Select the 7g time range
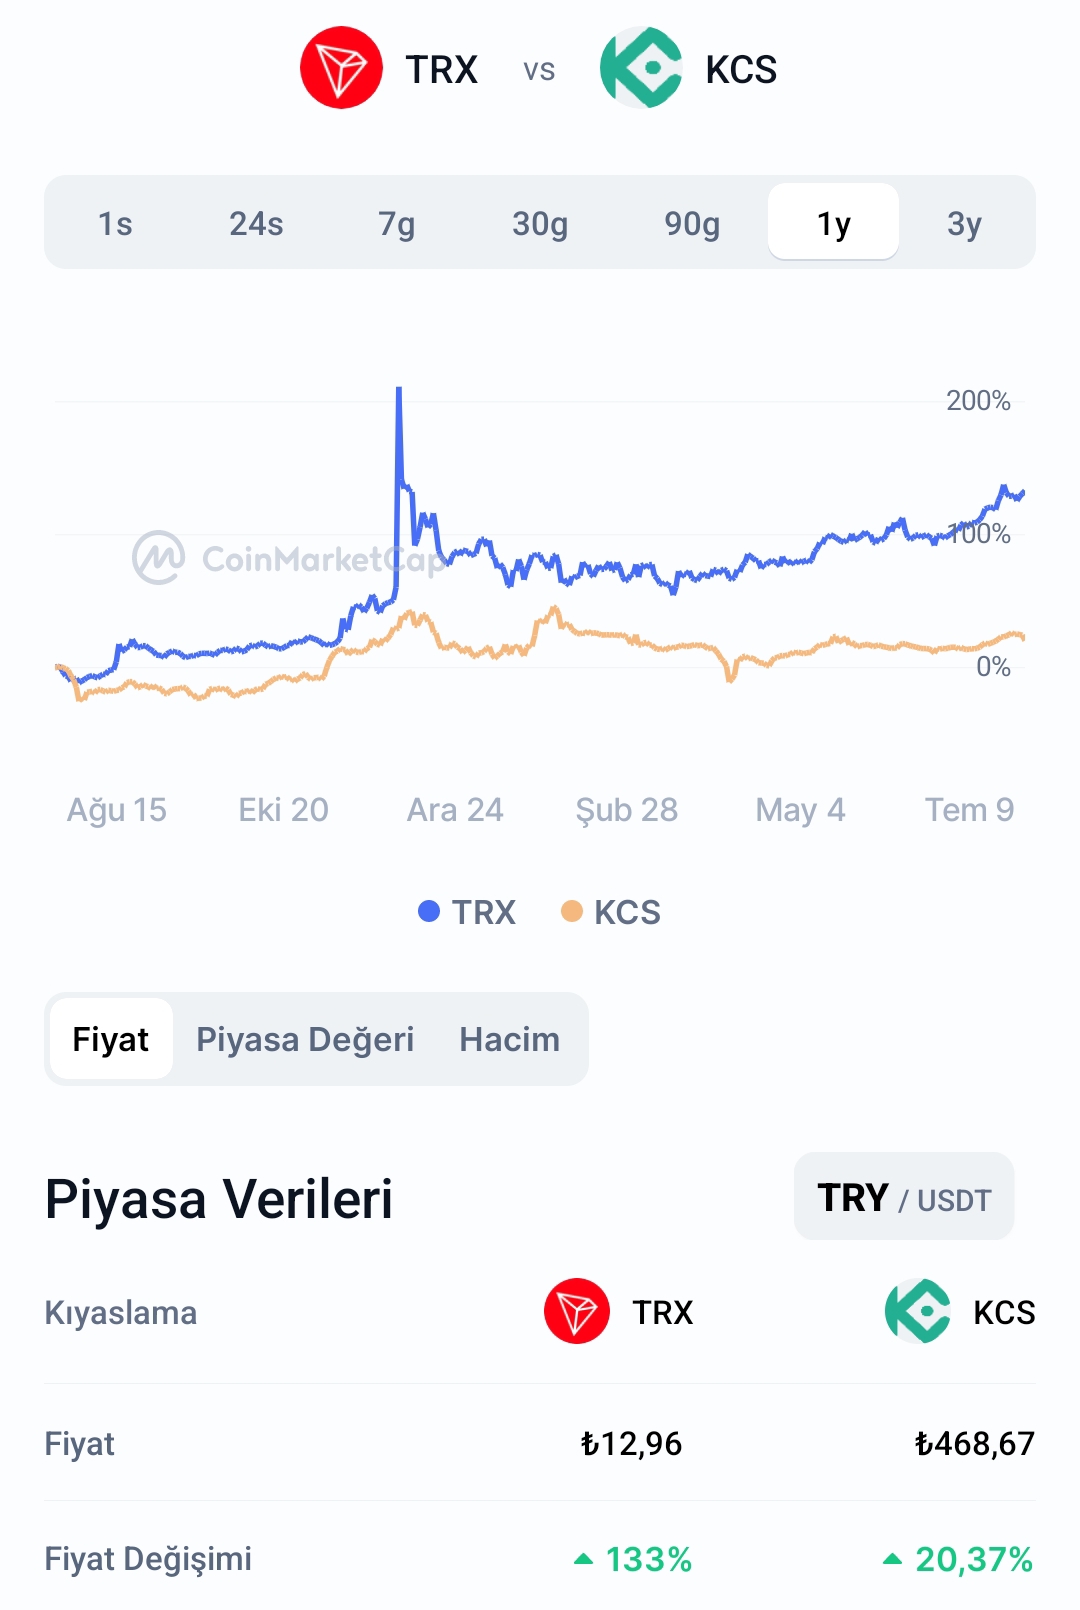The height and width of the screenshot is (1610, 1080). coord(397,223)
